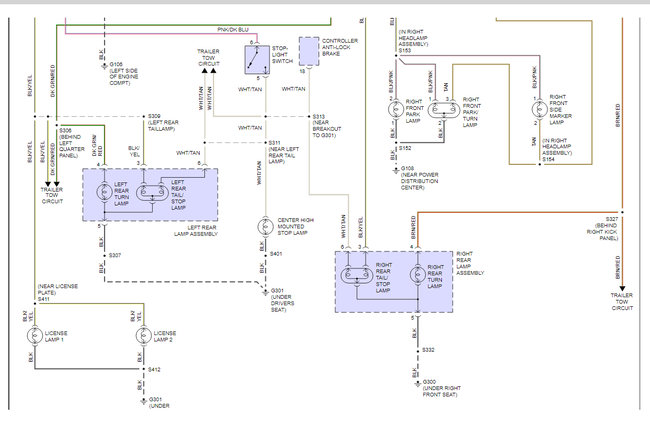Select the Left Rear Lamp Assembly label

click(x=196, y=231)
